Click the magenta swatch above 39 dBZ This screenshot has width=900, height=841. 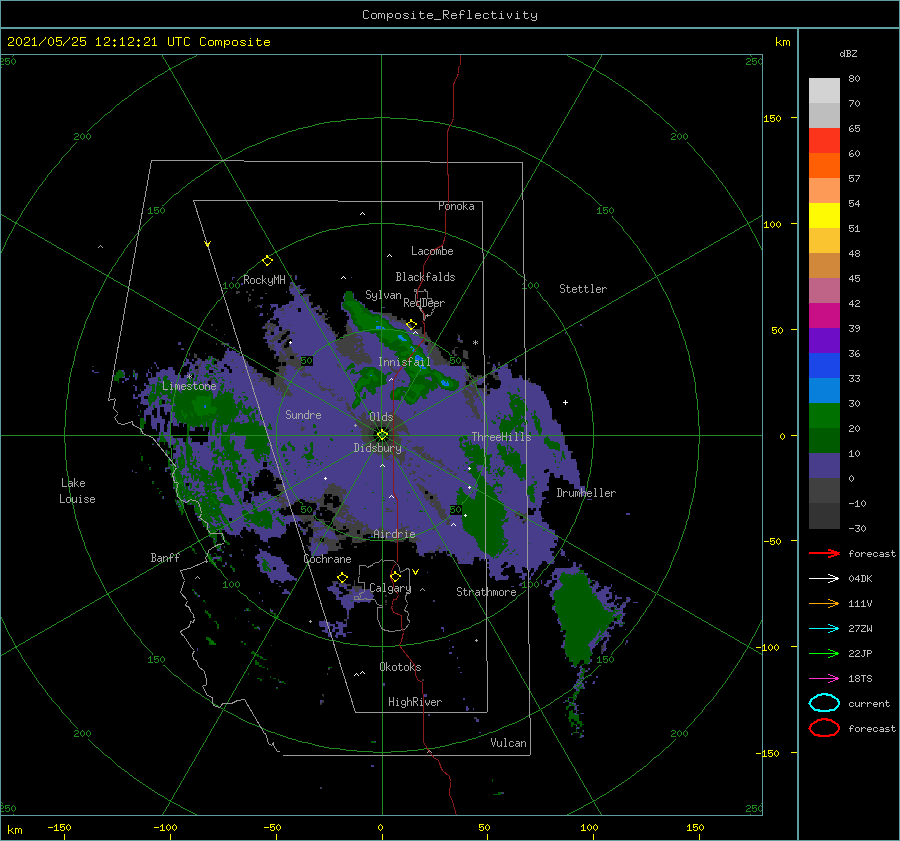pos(824,316)
